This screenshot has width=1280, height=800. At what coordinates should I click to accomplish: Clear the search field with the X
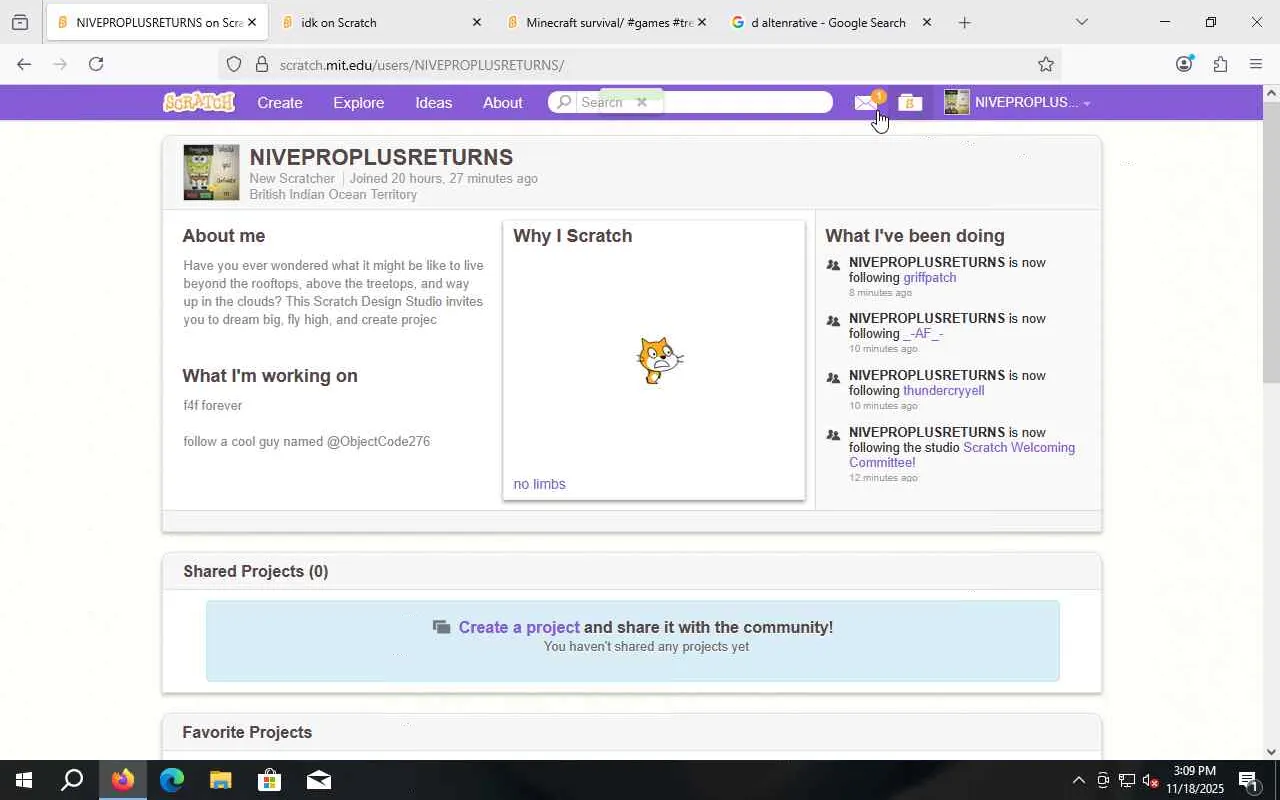642,102
